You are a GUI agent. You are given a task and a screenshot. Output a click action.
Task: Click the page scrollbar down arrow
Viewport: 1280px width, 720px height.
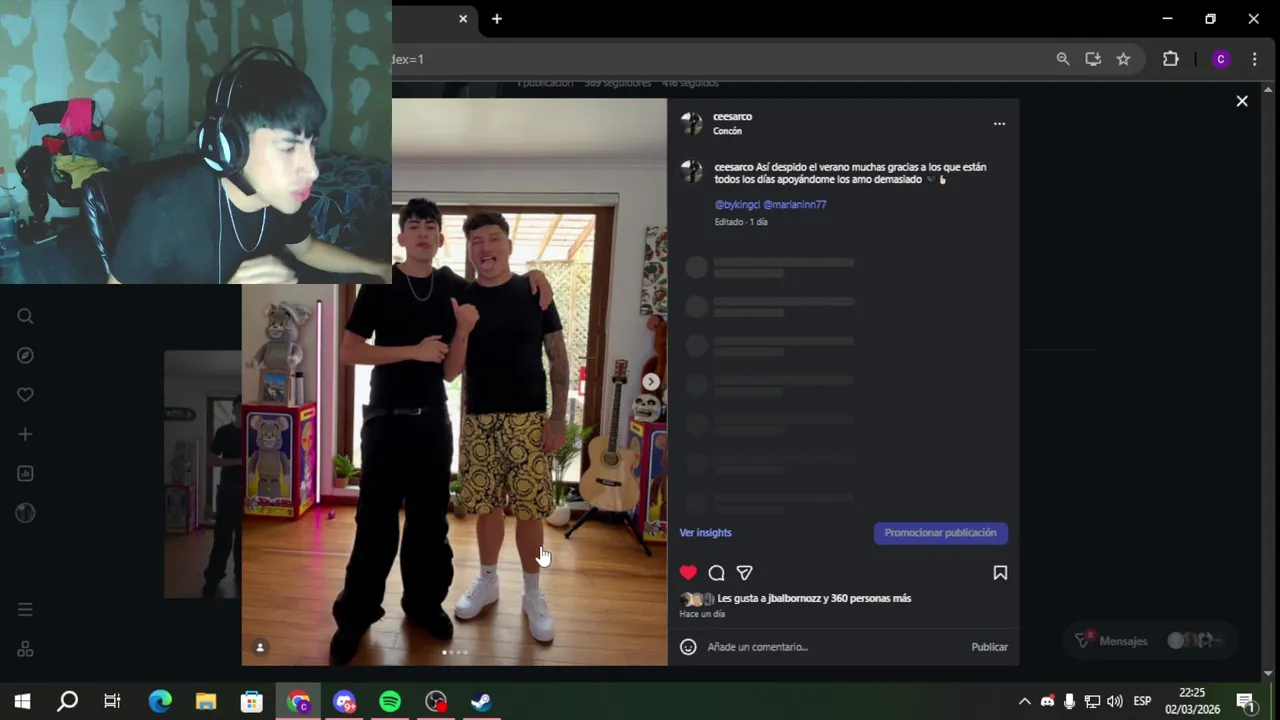pos(1269,673)
